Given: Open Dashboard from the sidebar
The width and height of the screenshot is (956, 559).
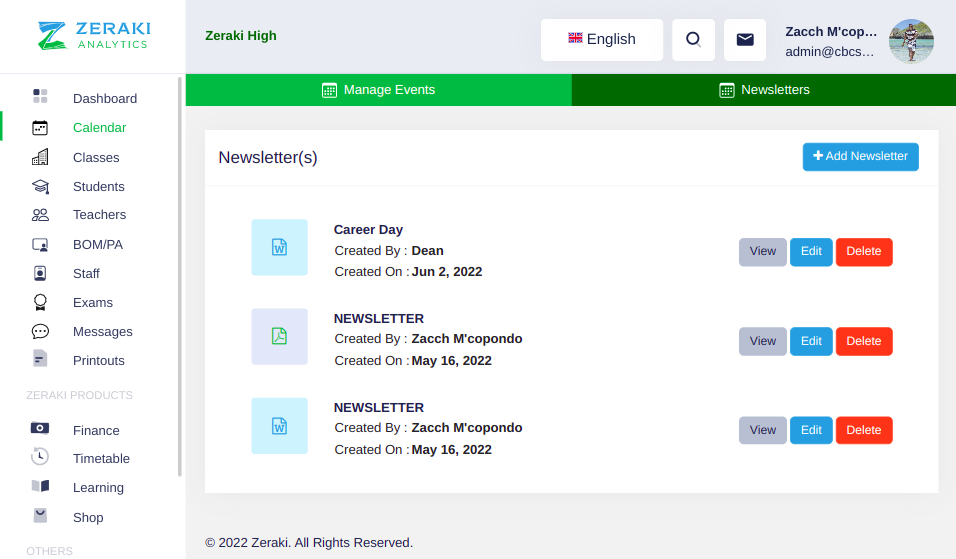Looking at the screenshot, I should pyautogui.click(x=105, y=98).
